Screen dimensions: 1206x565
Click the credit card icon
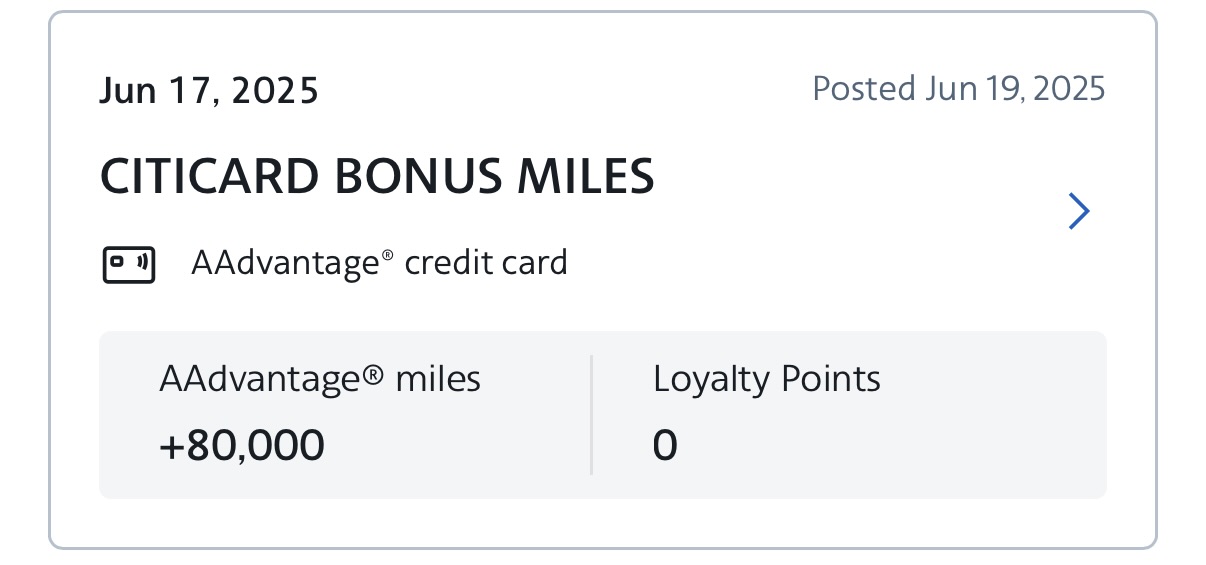129,265
